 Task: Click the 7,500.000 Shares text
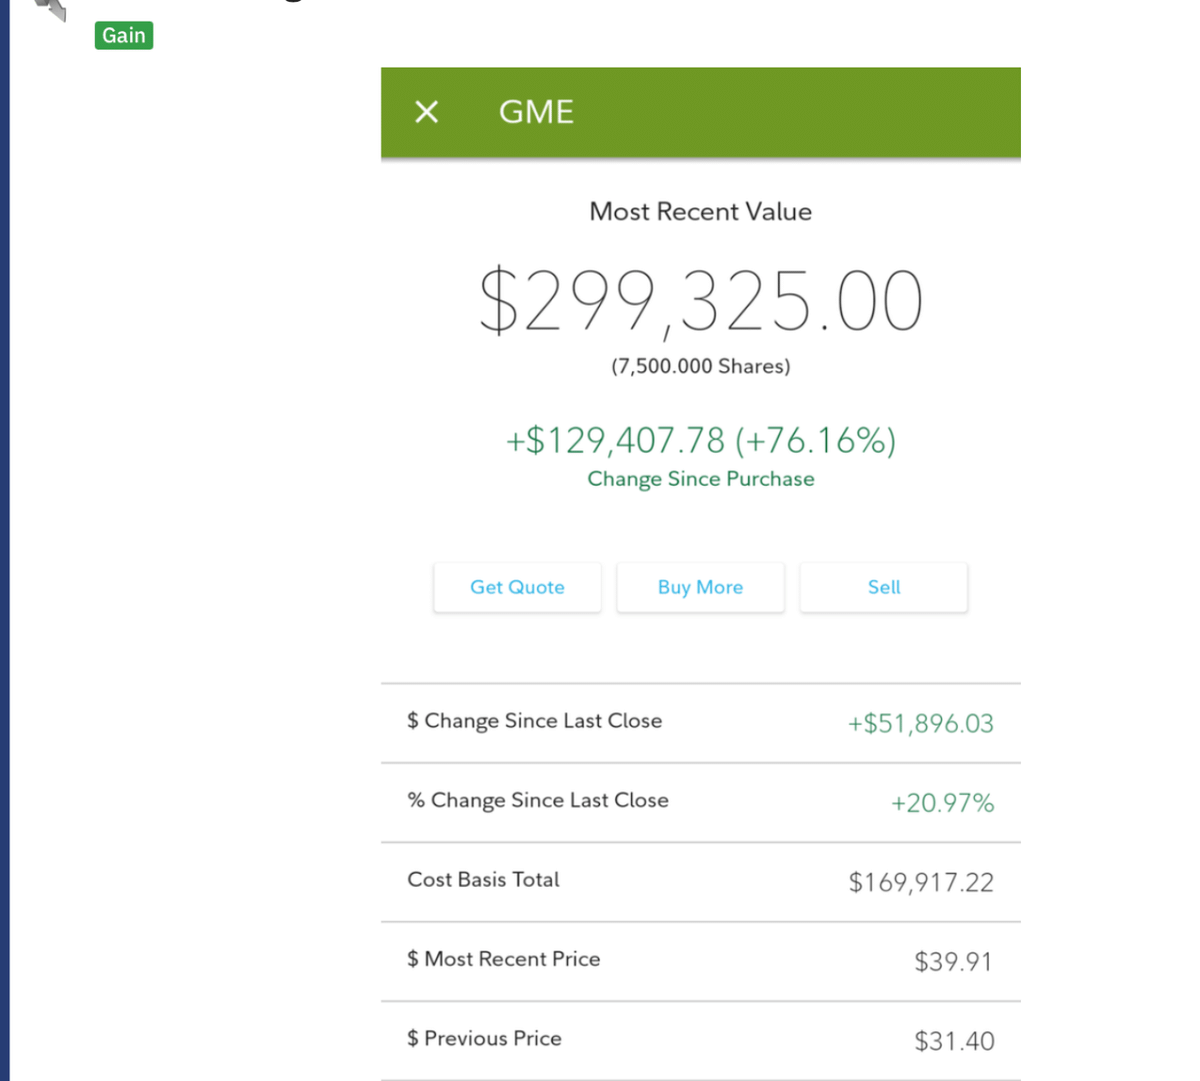700,366
